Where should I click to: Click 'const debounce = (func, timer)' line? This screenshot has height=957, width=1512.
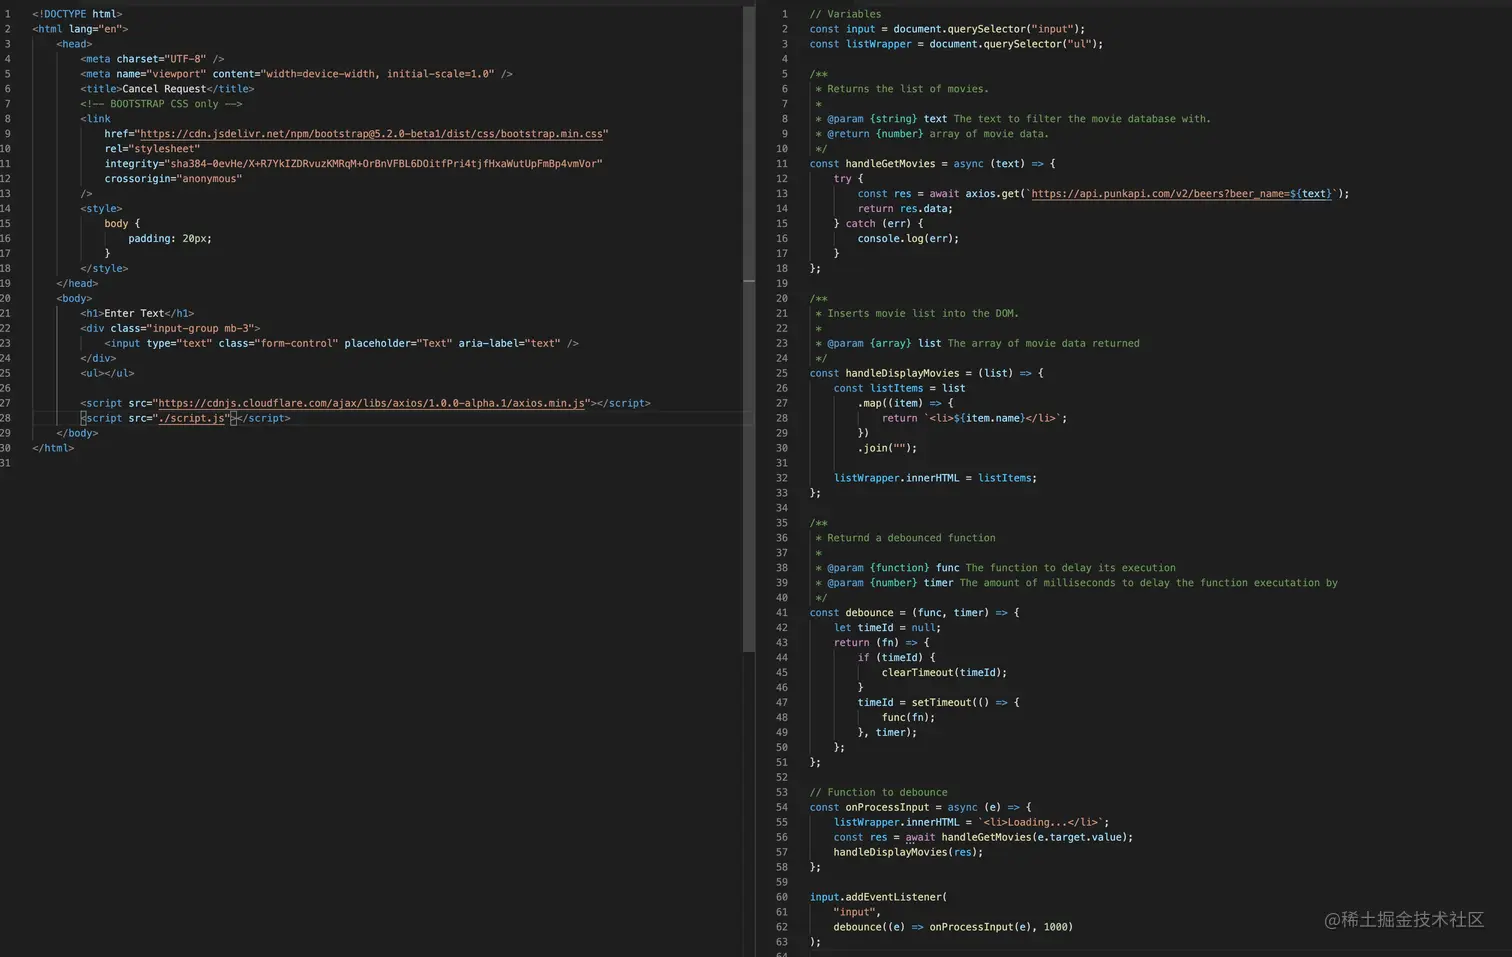tap(914, 613)
